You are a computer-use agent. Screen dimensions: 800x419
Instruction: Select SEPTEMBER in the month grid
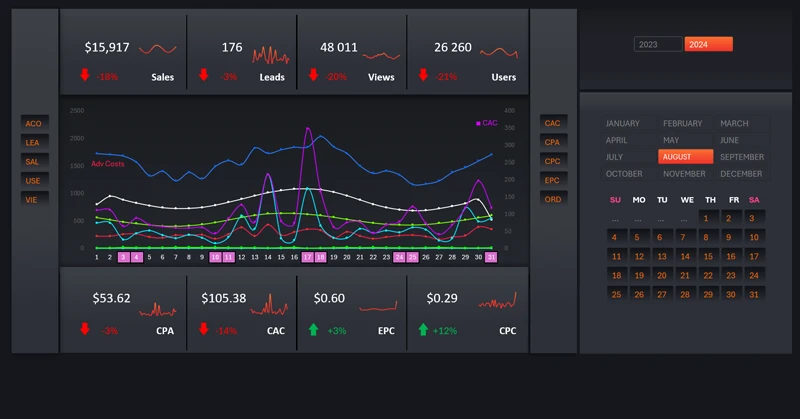pyautogui.click(x=741, y=157)
